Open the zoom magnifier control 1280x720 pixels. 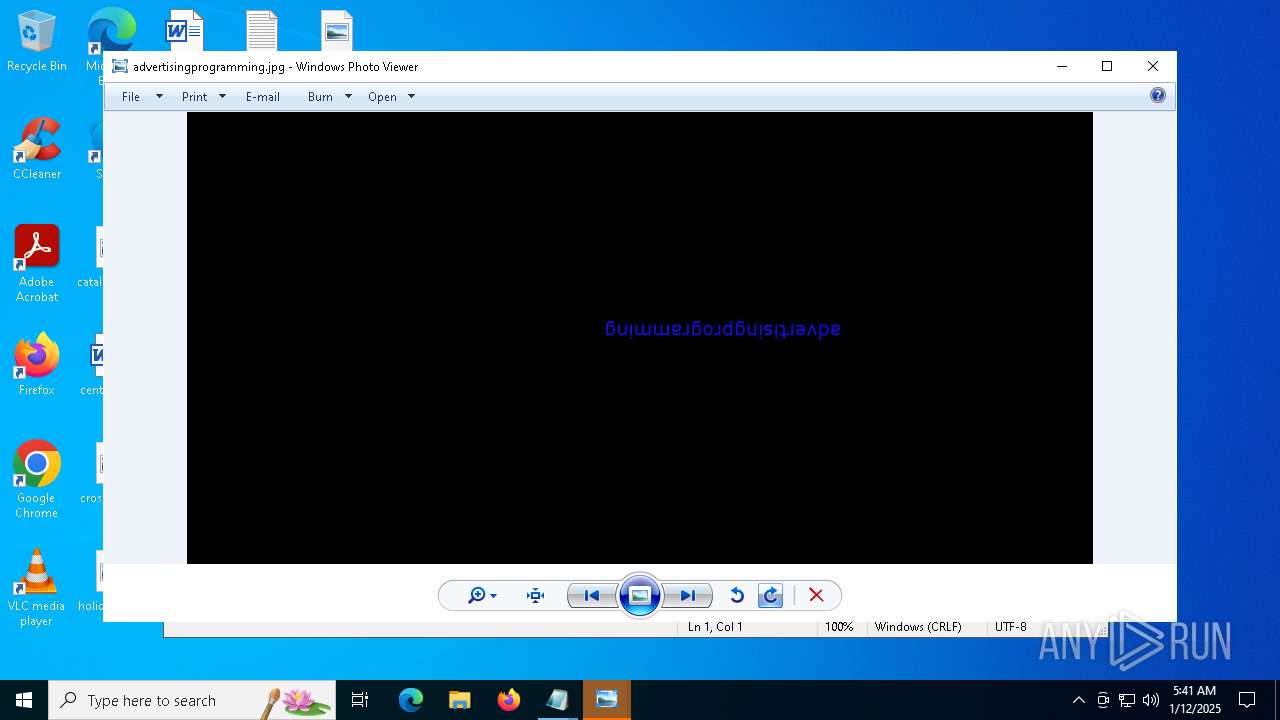click(482, 596)
